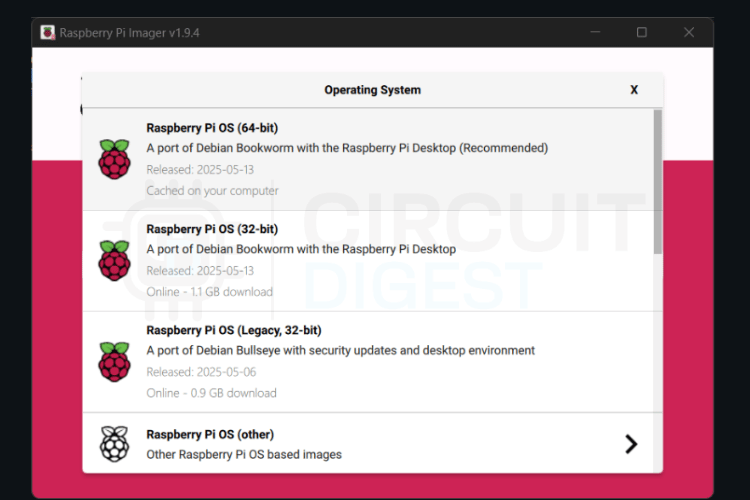Screen dimensions: 750x500
Task: Maximize the Raspberry Pi Imager window
Action: [642, 32]
